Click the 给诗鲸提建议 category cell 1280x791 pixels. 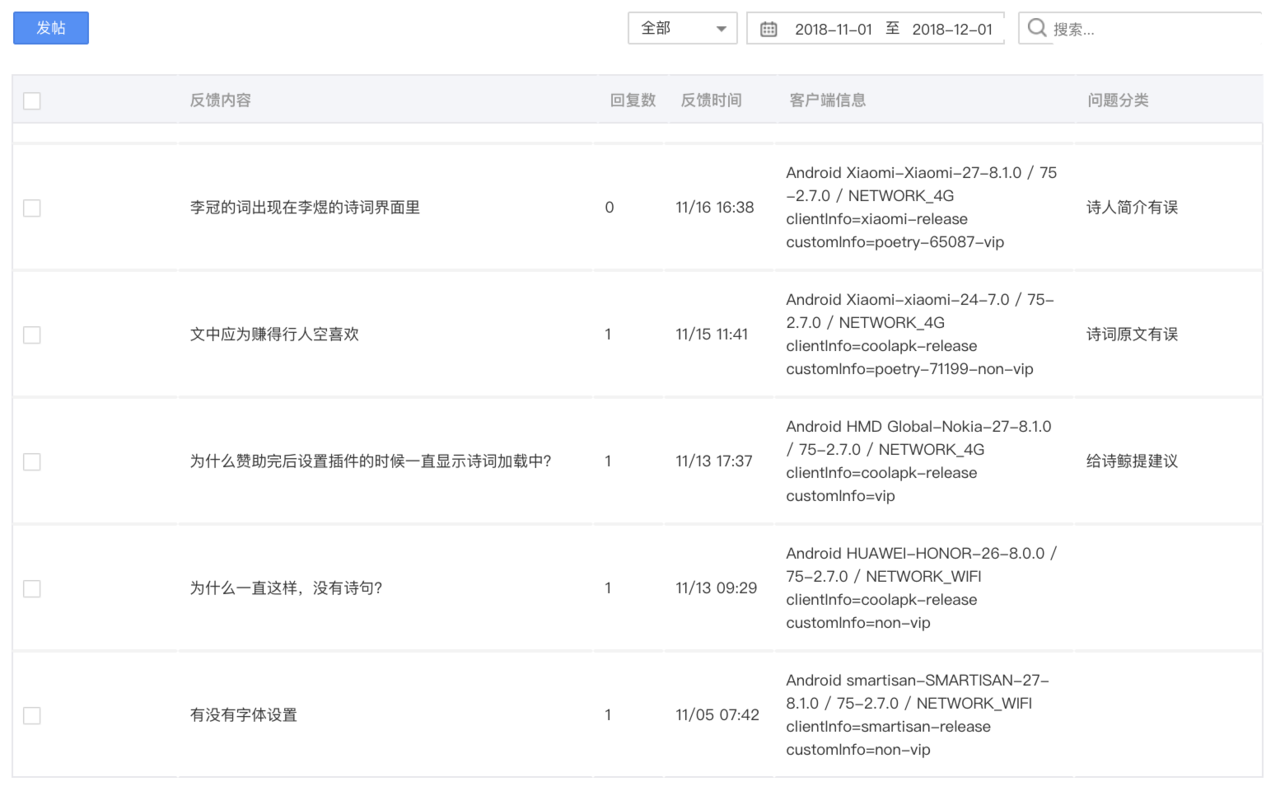click(1132, 461)
